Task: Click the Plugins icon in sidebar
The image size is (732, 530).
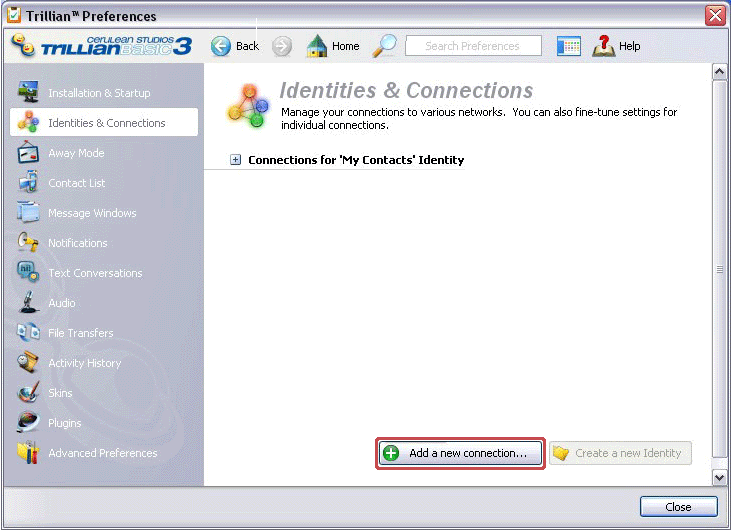Action: 28,422
